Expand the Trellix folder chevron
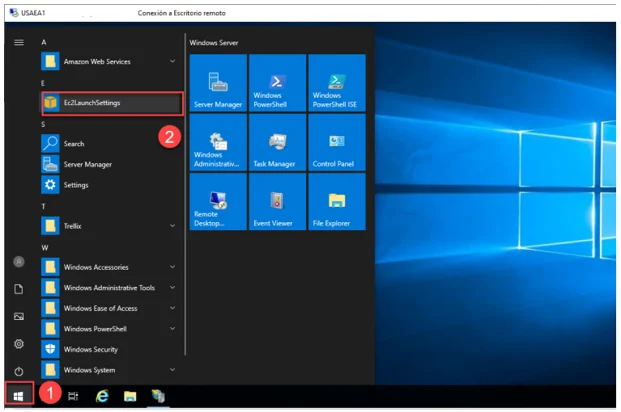The image size is (621, 412). coord(173,225)
